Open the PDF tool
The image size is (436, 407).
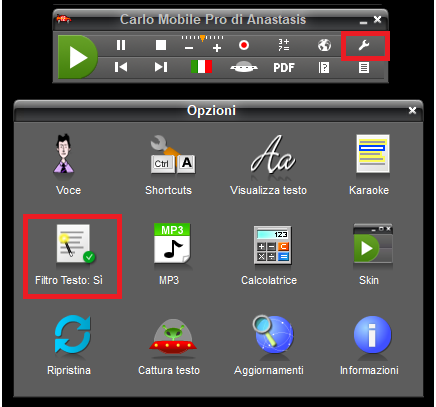[284, 68]
